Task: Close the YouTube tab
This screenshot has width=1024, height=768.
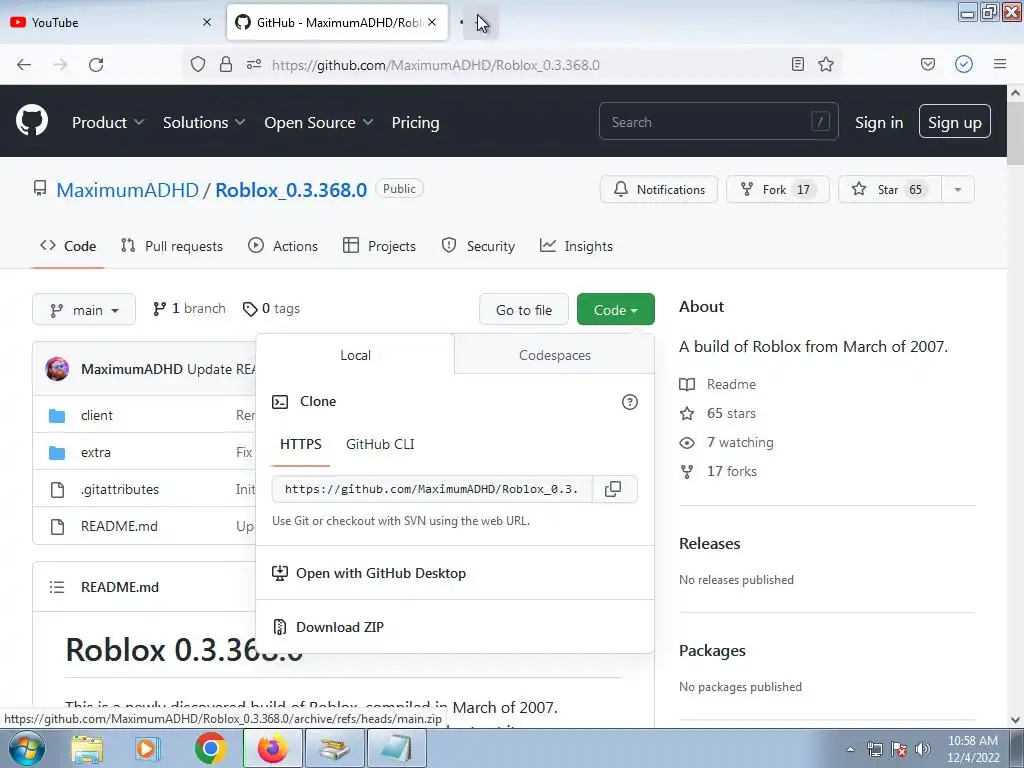Action: (207, 22)
